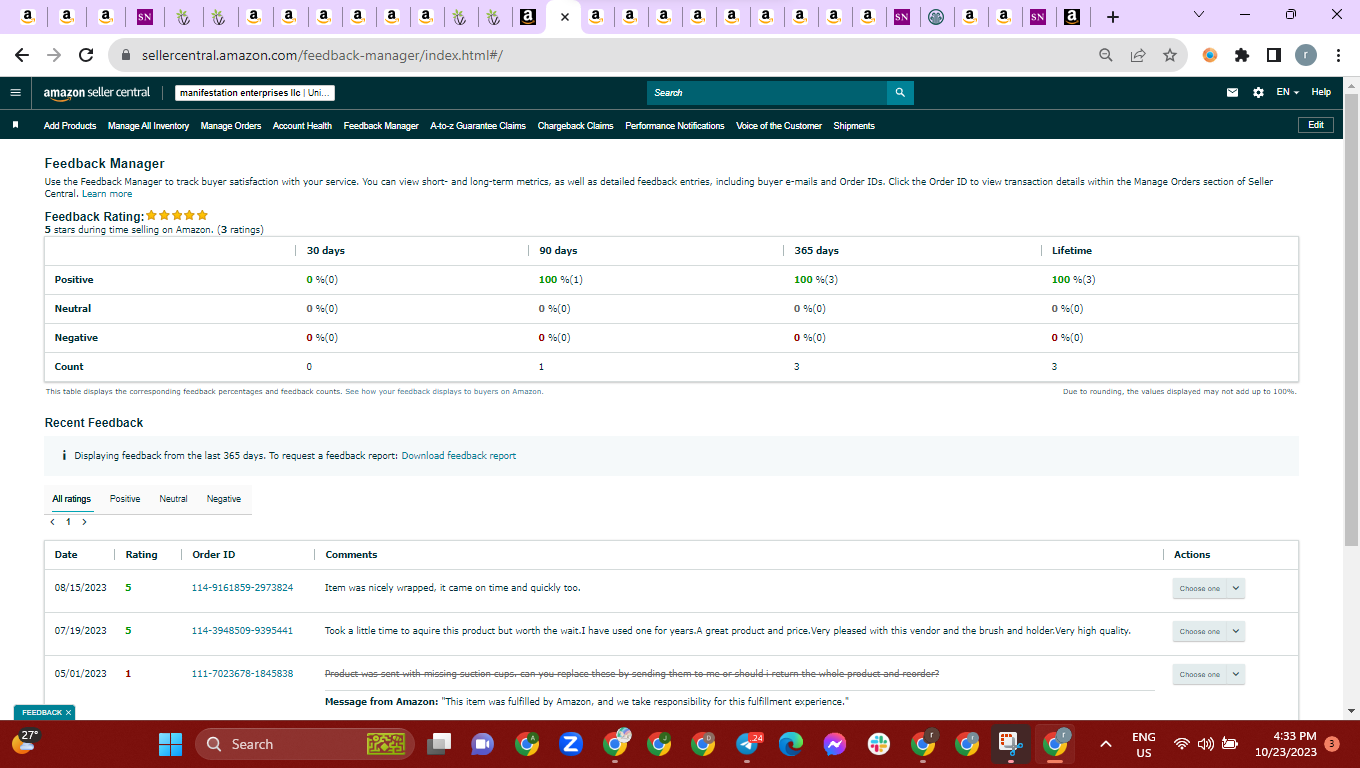Screen dimensions: 1360x768
Task: Show hidden system tray icons
Action: [1106, 744]
